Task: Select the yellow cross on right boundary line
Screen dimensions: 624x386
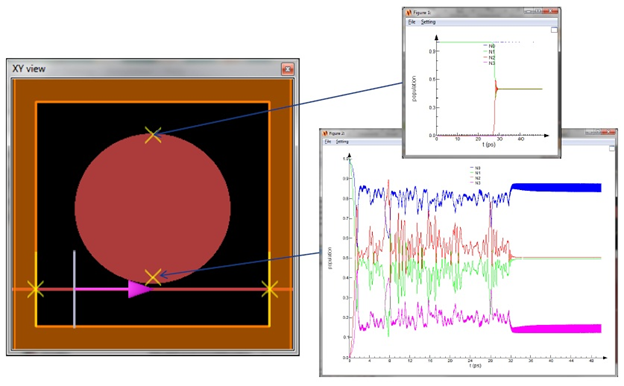Action: coord(269,289)
